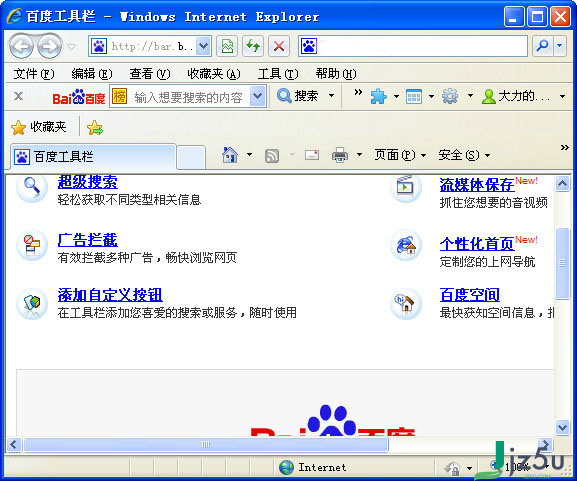577x481 pixels.
Task: Click the 搜索 button on Baidu toolbar
Action: point(297,96)
